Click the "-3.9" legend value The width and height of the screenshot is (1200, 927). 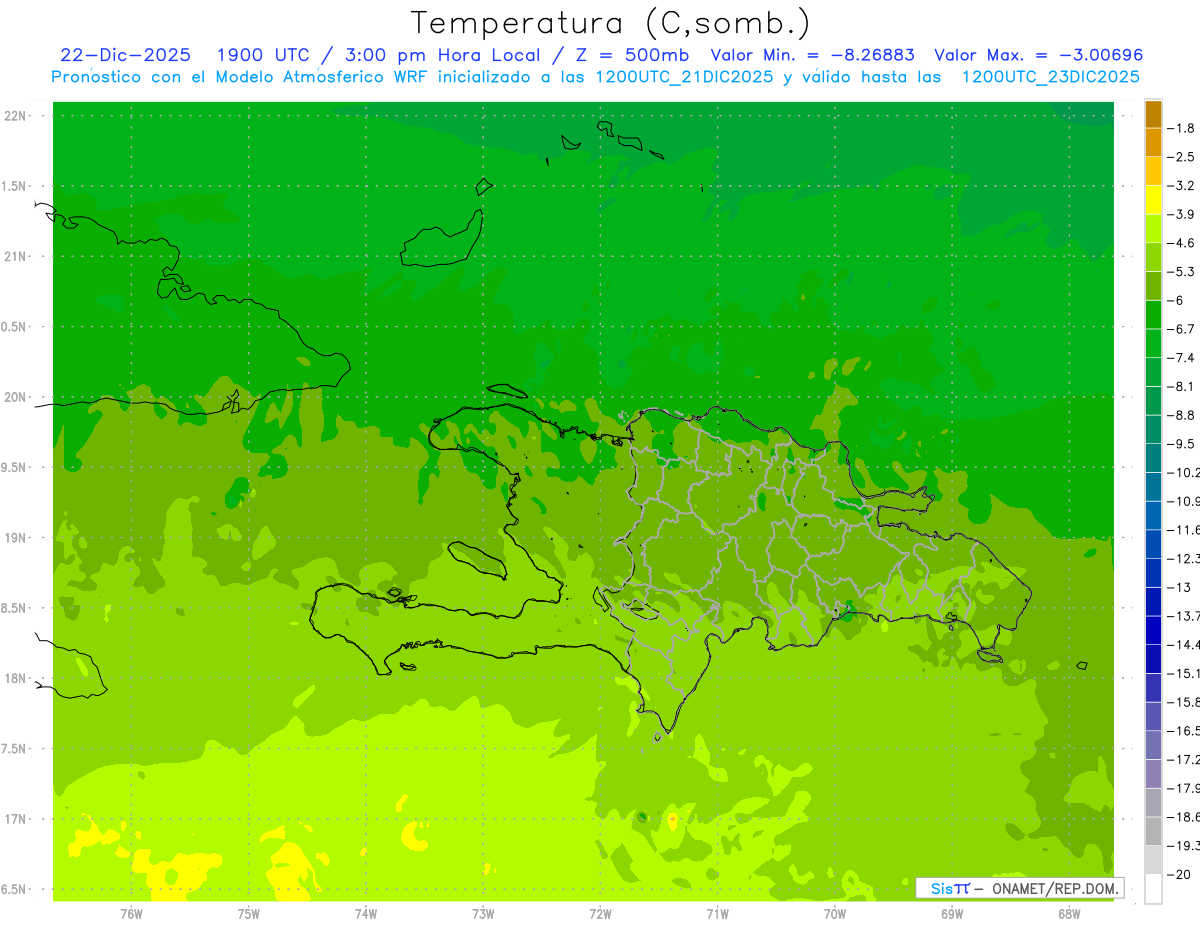pyautogui.click(x=1183, y=214)
